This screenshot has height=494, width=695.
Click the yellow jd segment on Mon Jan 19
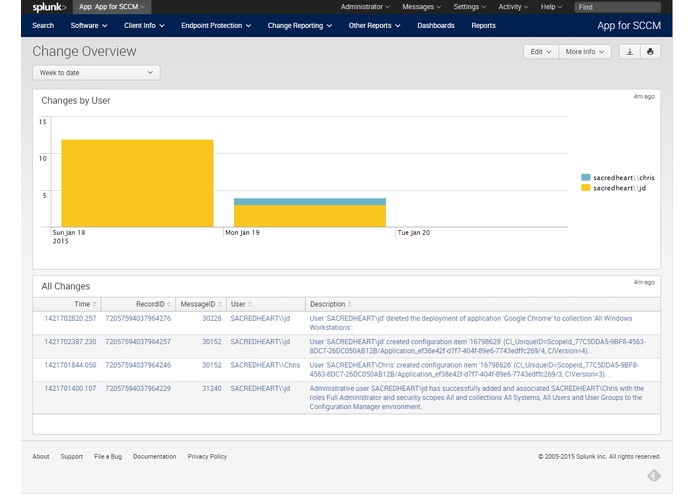pos(310,216)
